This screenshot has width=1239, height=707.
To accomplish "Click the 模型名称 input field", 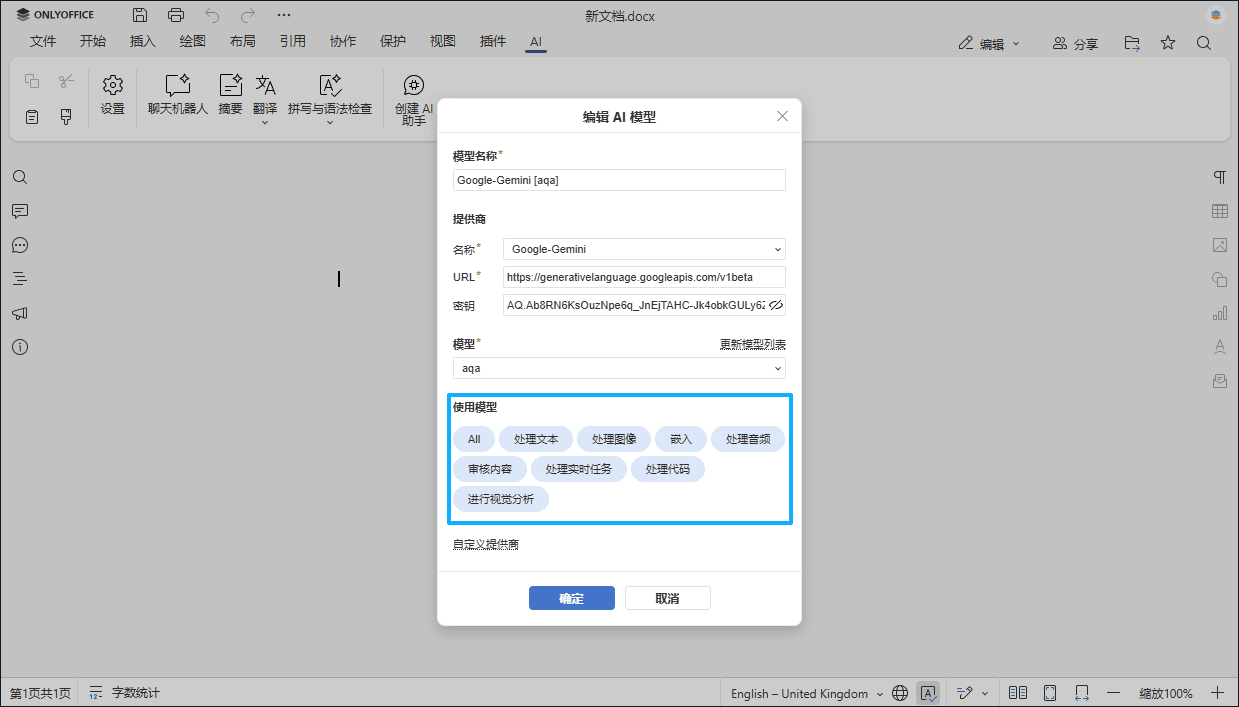I will 618,180.
